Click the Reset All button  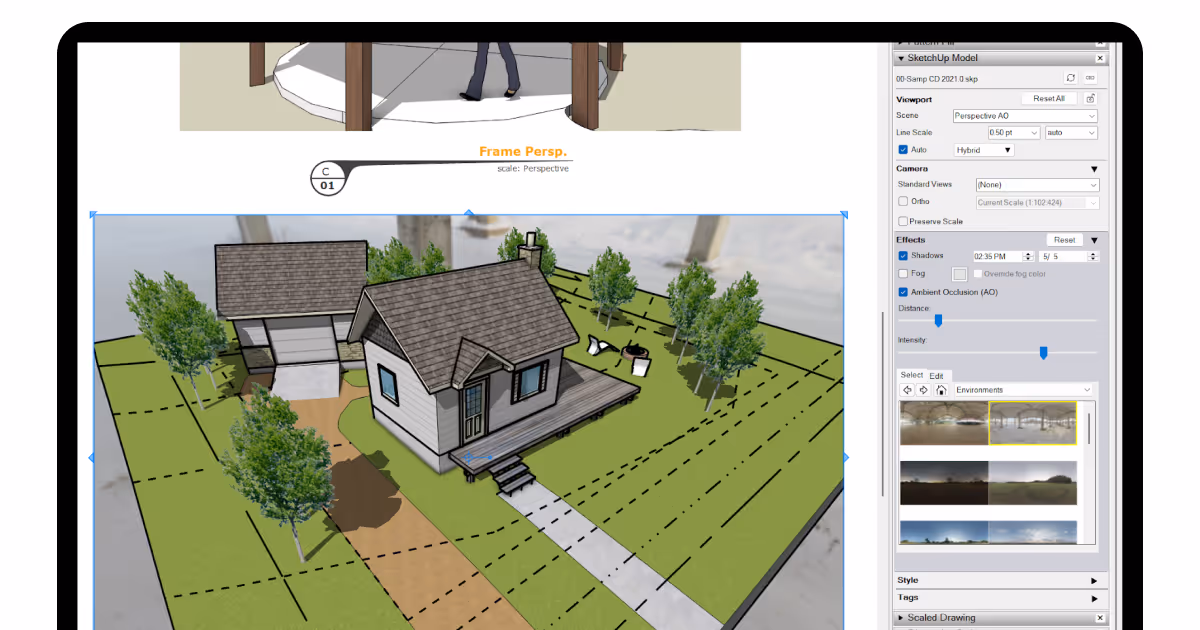click(1049, 99)
